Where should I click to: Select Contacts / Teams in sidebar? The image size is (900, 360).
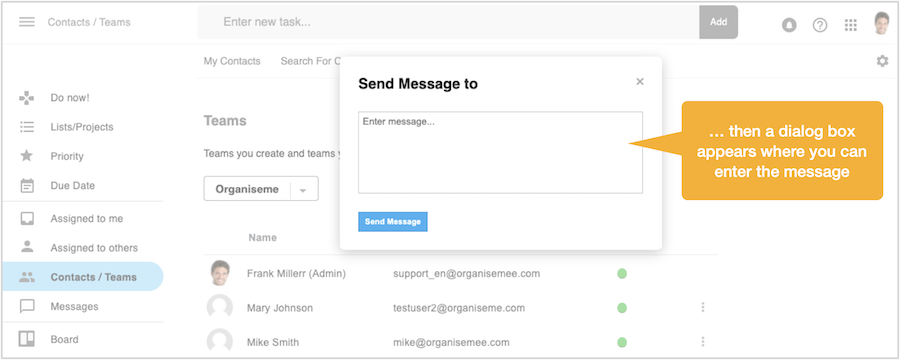click(x=83, y=276)
